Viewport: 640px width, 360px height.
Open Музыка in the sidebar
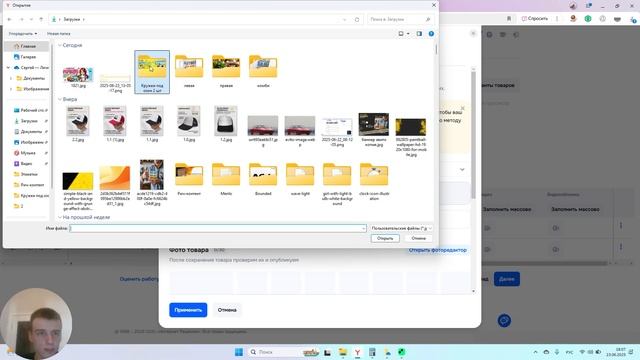coord(30,153)
